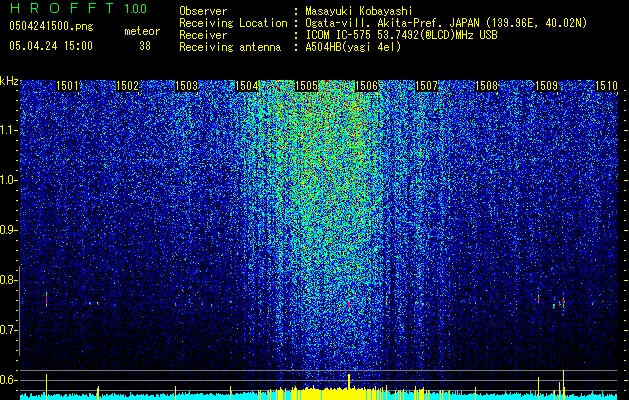Click the meteor echo streak under the 1506 marker
The width and height of the screenshot is (629, 400).
coord(349,305)
